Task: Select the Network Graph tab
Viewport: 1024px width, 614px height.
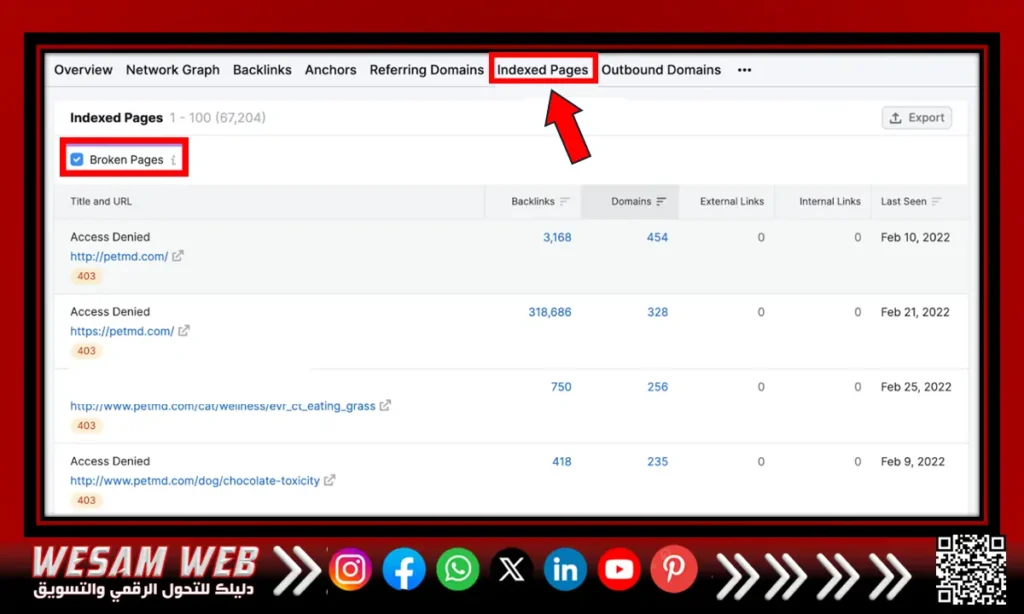Action: (x=172, y=70)
